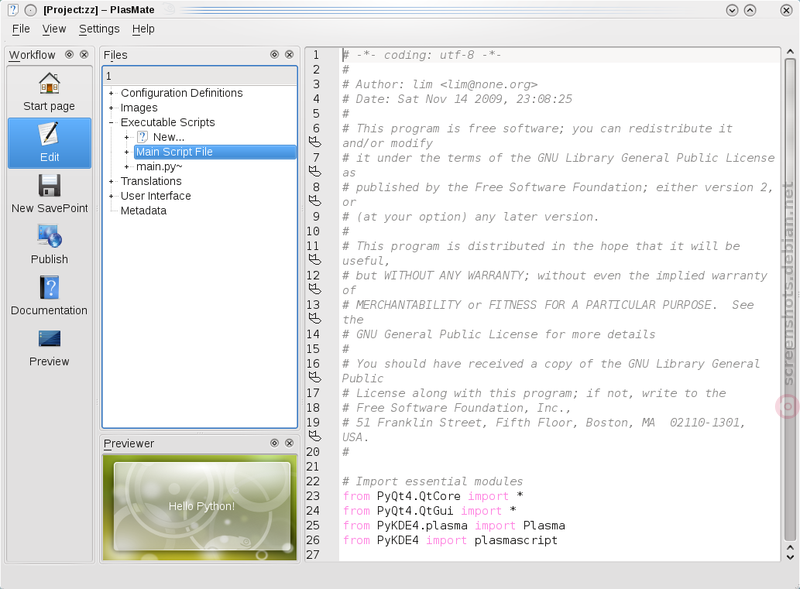Click the title bar help icon

(x=13, y=10)
